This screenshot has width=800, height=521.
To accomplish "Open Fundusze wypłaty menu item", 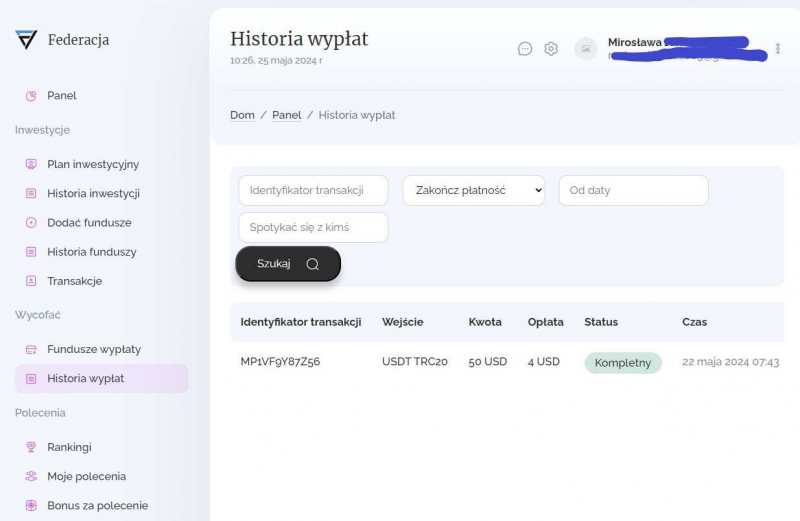I will [93, 349].
